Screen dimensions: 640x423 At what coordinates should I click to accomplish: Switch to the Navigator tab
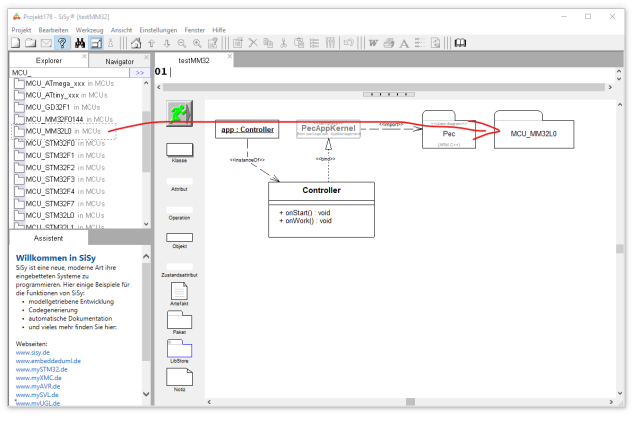pos(119,61)
